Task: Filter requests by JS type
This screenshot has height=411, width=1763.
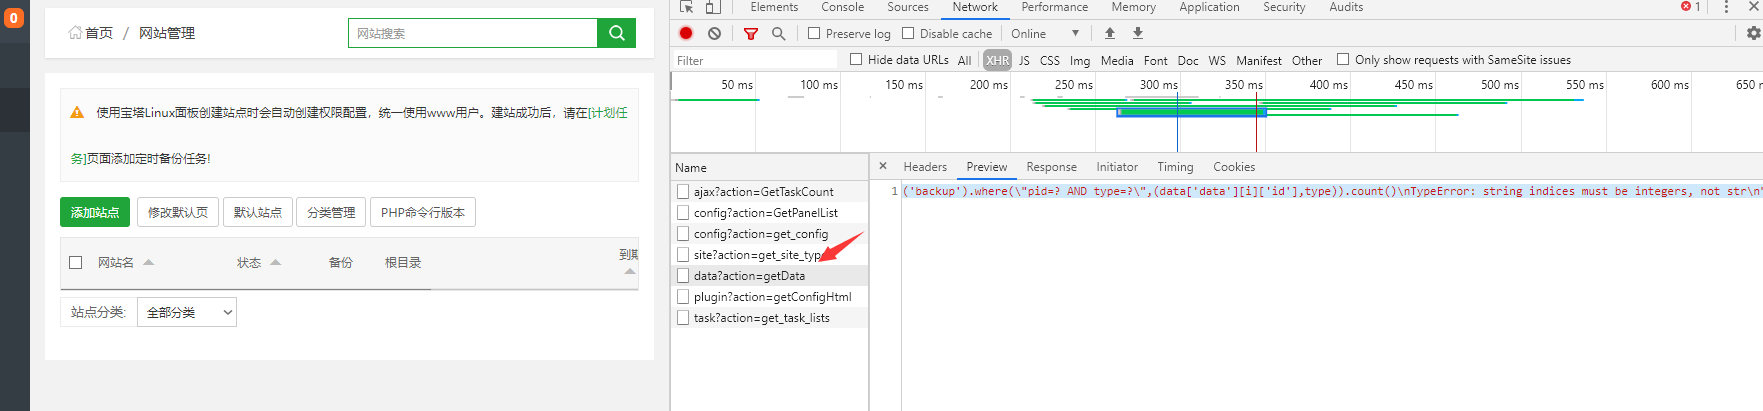Action: coord(1024,60)
